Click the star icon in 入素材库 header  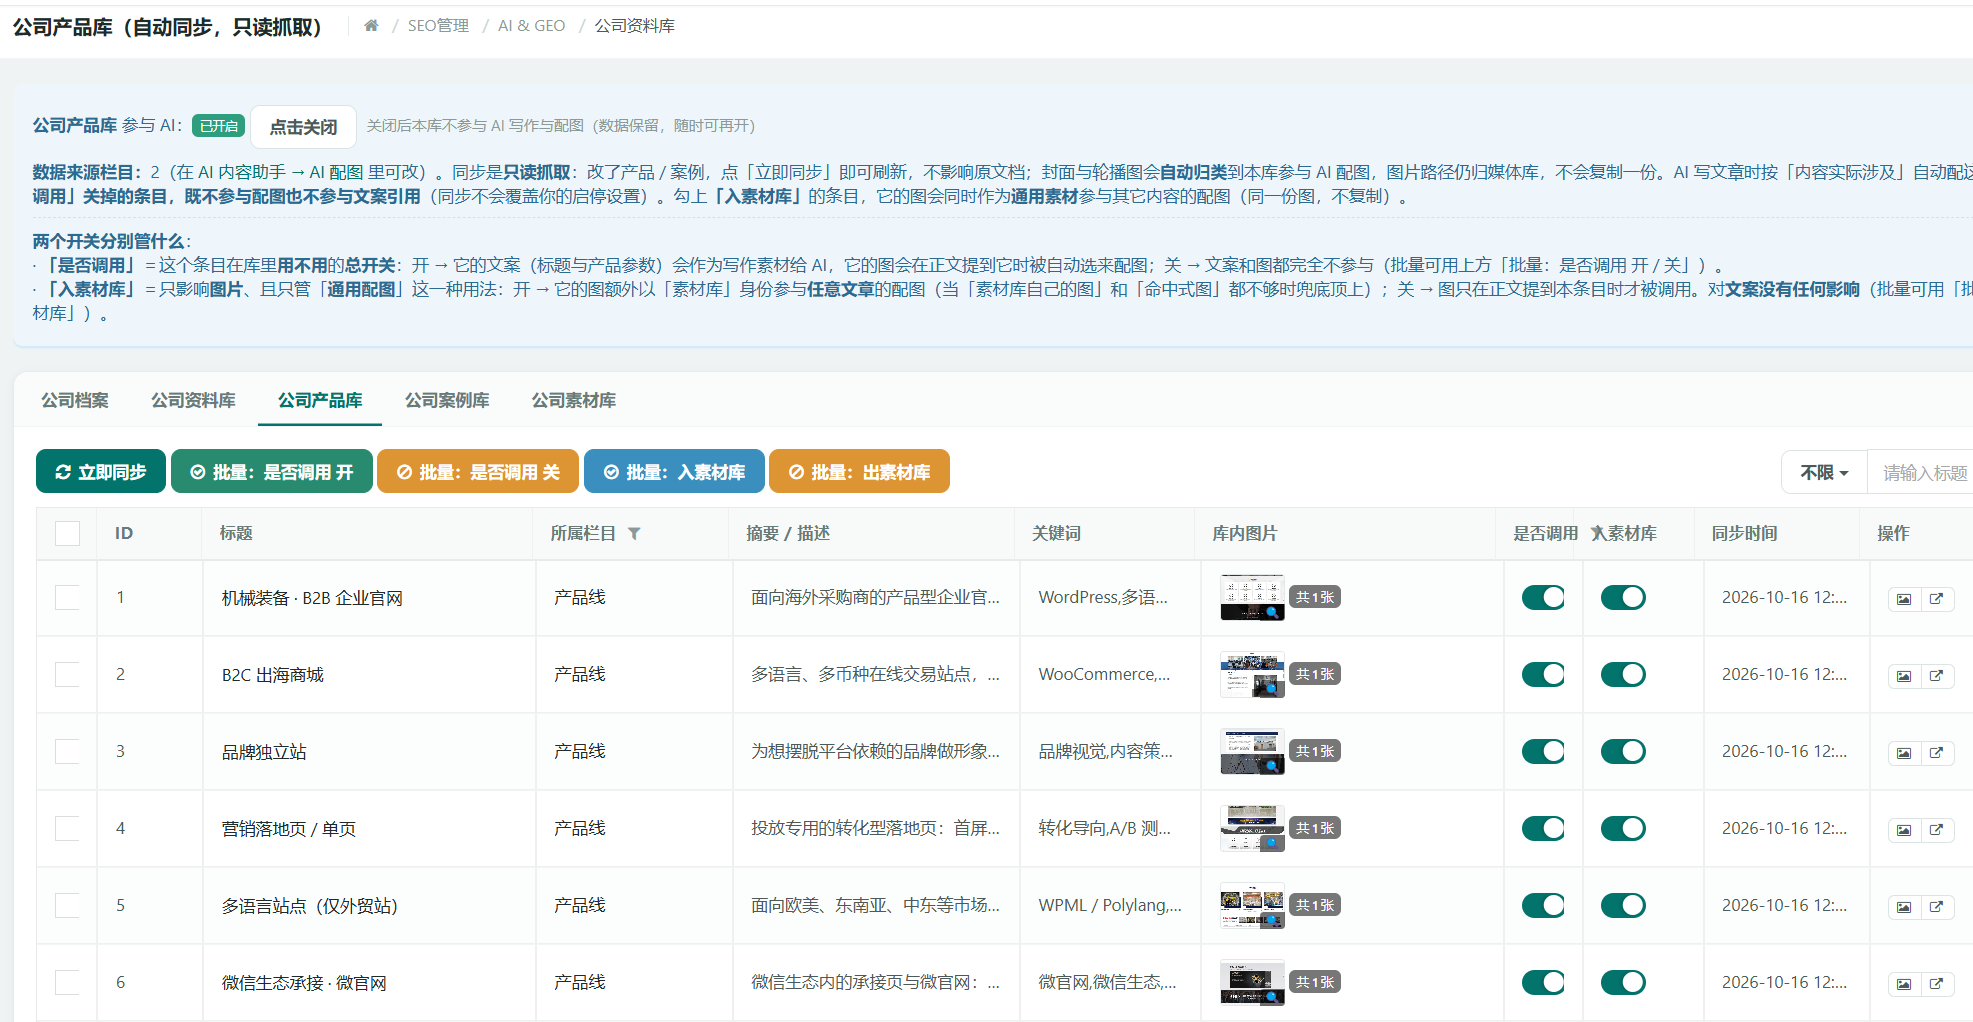click(x=1598, y=533)
